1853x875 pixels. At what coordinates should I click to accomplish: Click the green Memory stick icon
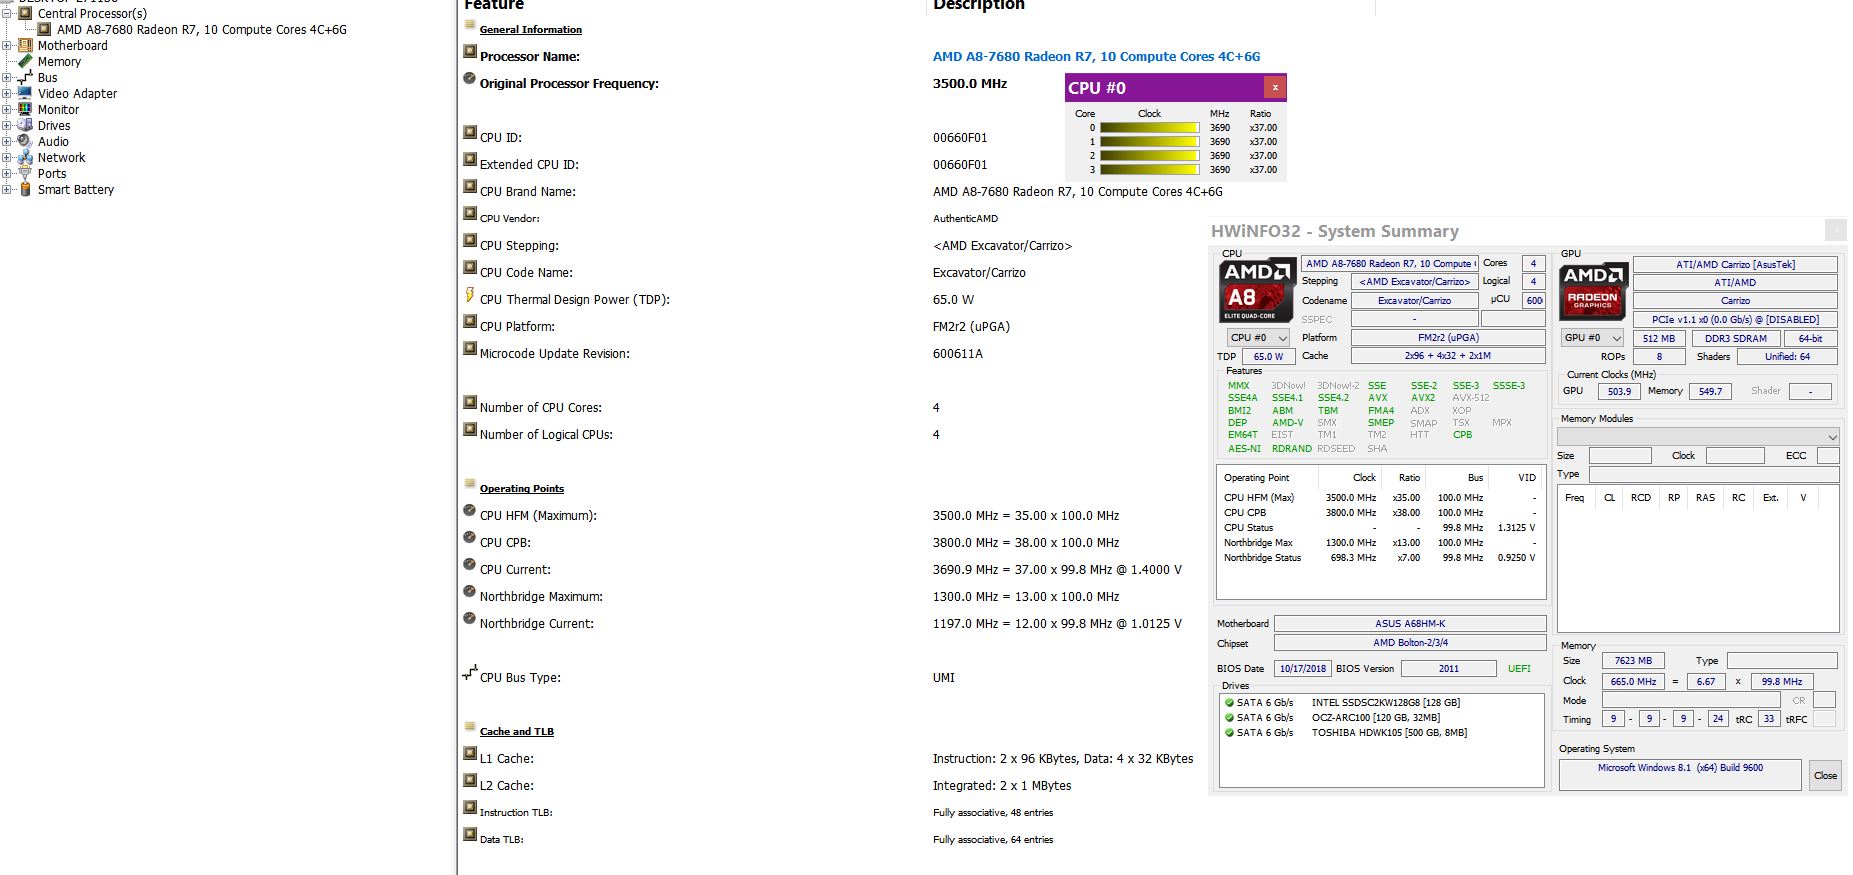(x=25, y=61)
